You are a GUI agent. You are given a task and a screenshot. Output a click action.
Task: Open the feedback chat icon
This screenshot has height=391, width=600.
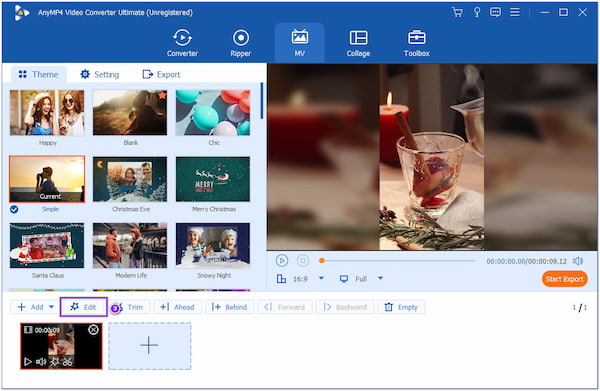point(495,12)
